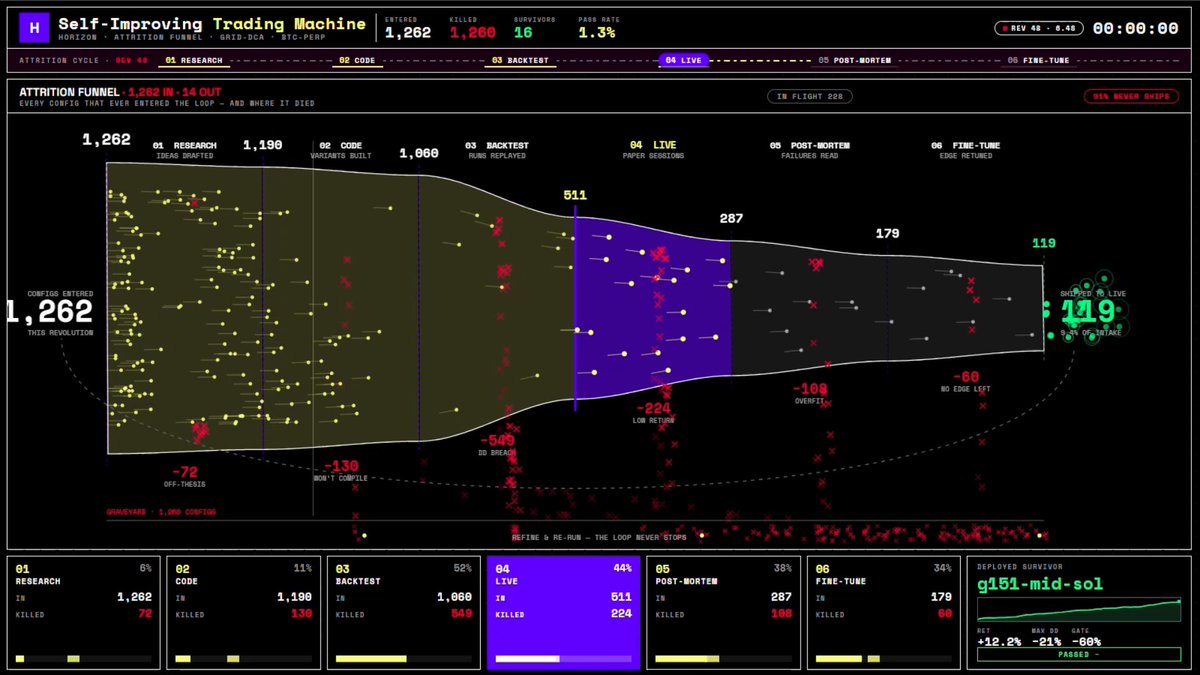
Task: Click the 00:00:00 timer readout
Action: point(1135,28)
